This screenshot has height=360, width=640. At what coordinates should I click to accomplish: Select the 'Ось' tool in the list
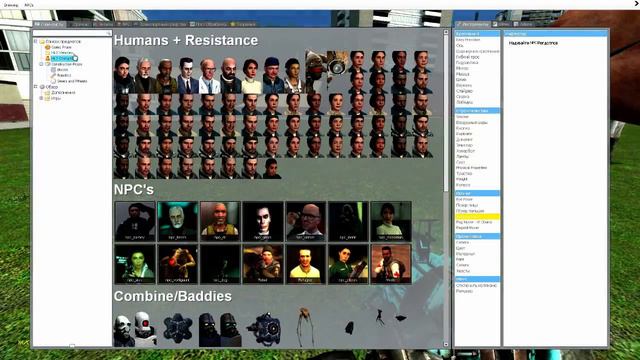point(460,46)
